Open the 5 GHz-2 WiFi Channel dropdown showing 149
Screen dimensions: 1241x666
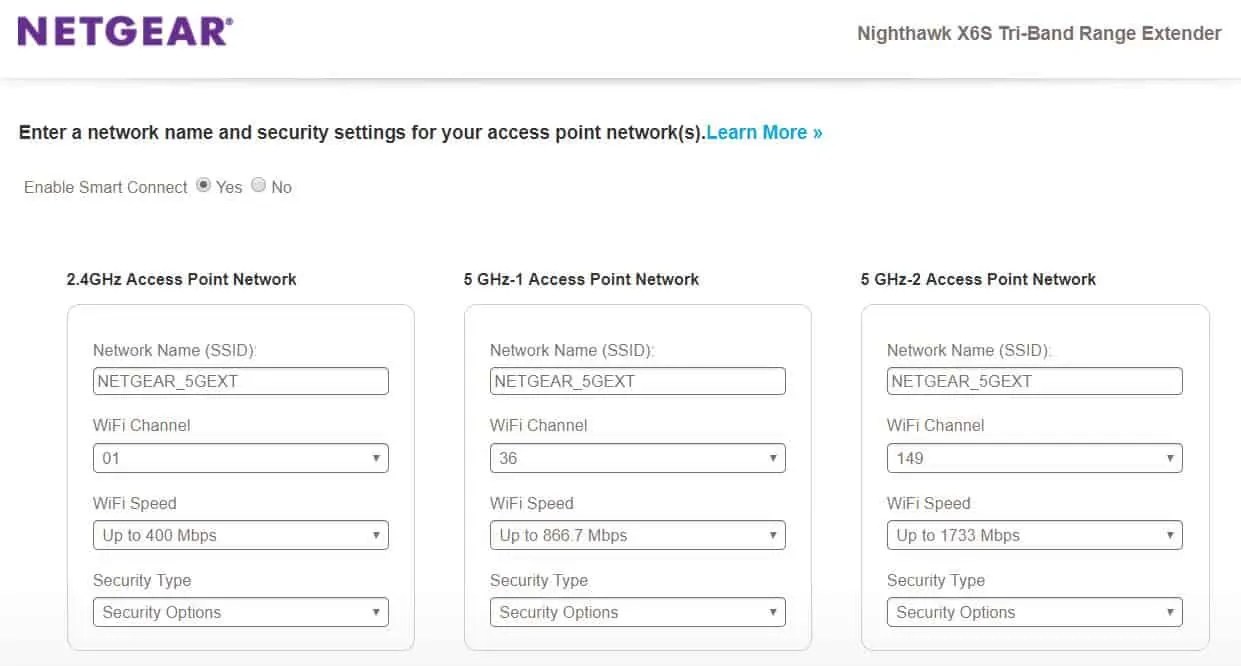pos(1034,457)
